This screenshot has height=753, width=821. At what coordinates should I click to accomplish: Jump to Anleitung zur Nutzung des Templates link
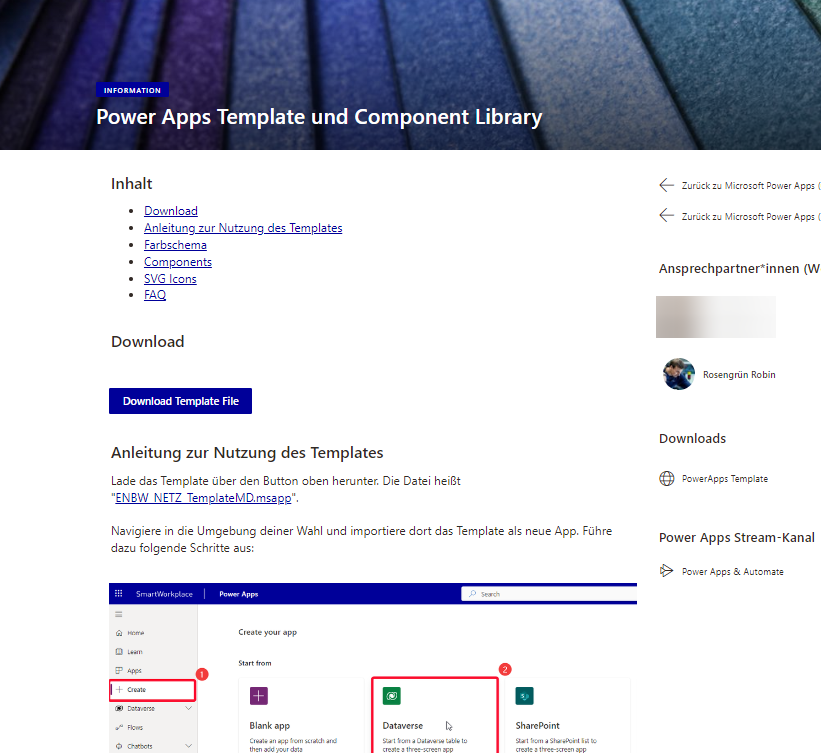pos(243,228)
